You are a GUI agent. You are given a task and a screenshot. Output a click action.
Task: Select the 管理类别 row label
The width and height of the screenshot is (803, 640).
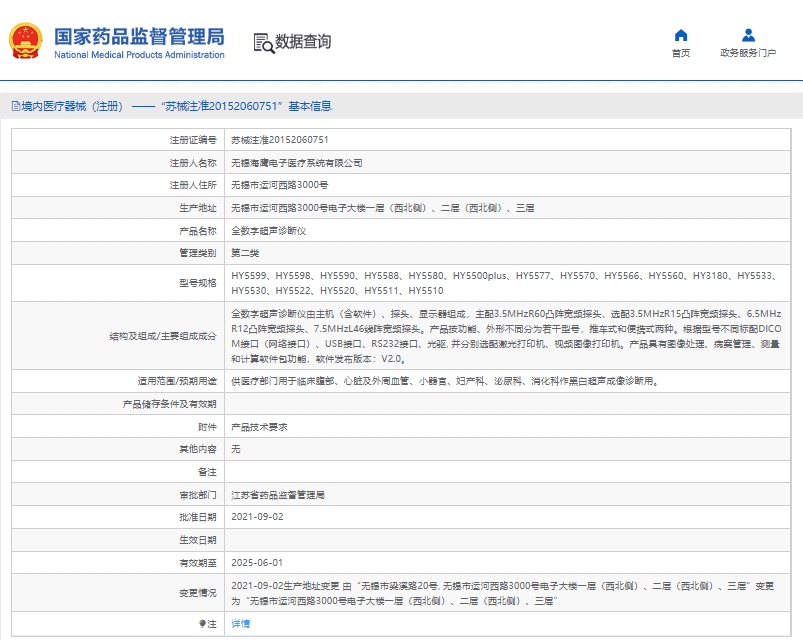pos(198,253)
